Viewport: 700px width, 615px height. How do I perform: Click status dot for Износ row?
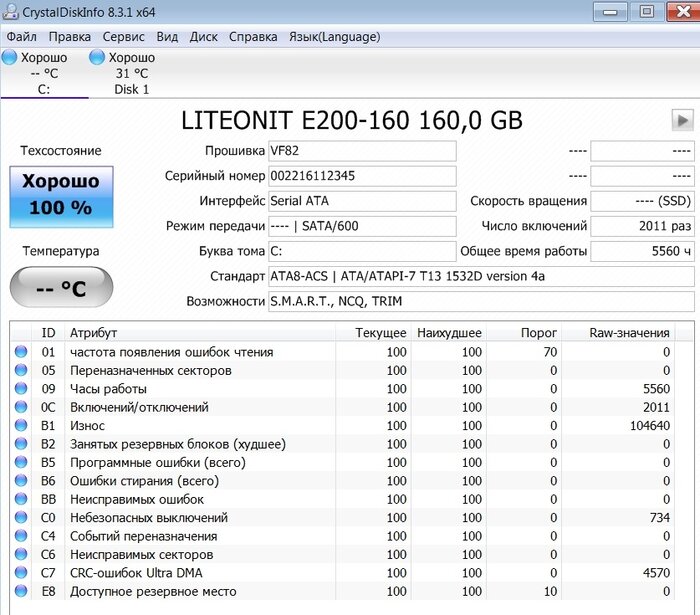[21, 425]
